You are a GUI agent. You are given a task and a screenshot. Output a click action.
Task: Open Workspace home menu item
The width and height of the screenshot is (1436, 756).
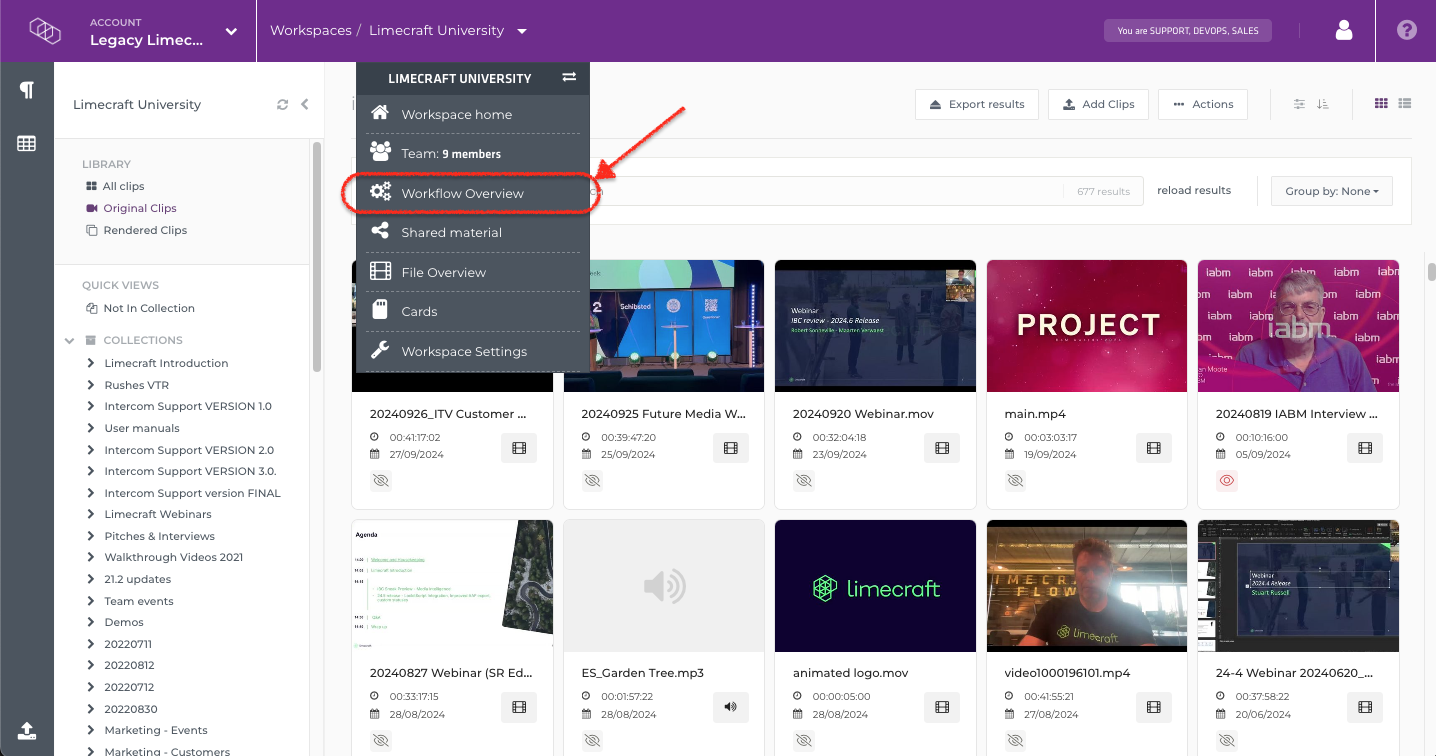coord(473,114)
